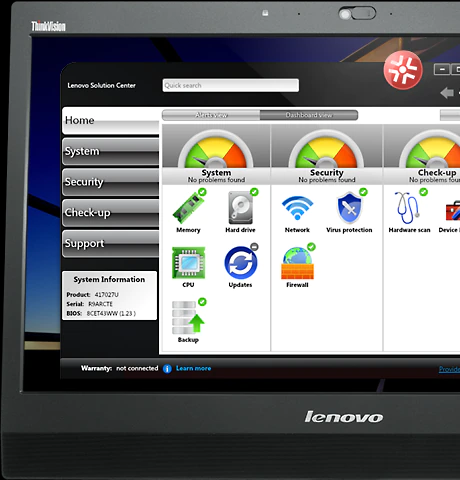This screenshot has height=480, width=460.
Task: Select the Check-up sidebar tab
Action: (111, 213)
